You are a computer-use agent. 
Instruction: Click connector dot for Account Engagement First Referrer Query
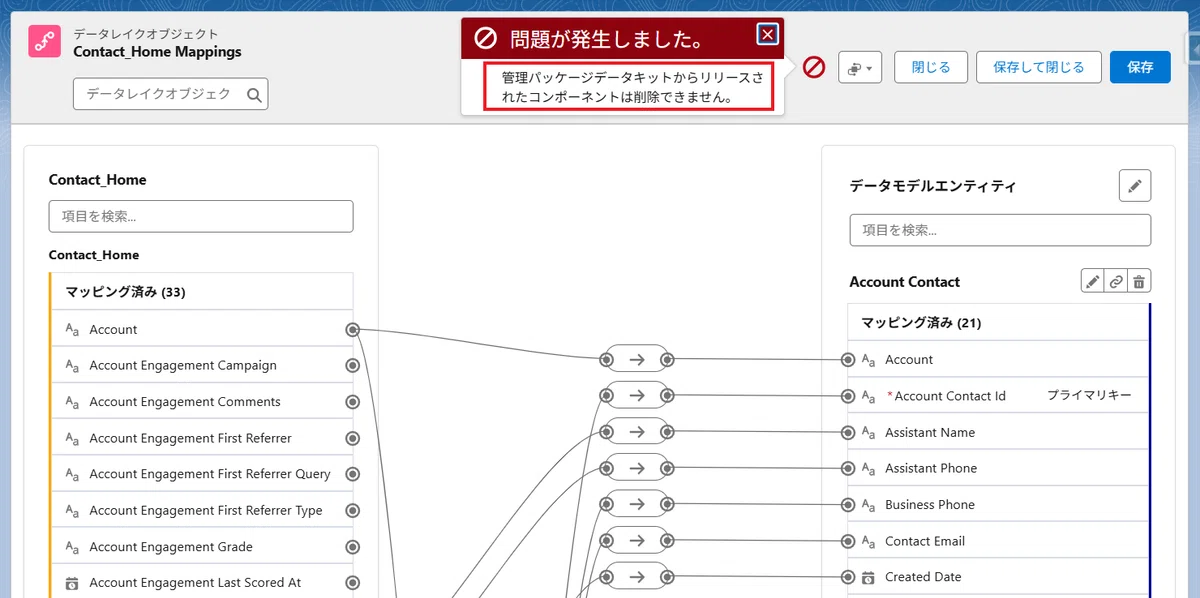point(352,474)
